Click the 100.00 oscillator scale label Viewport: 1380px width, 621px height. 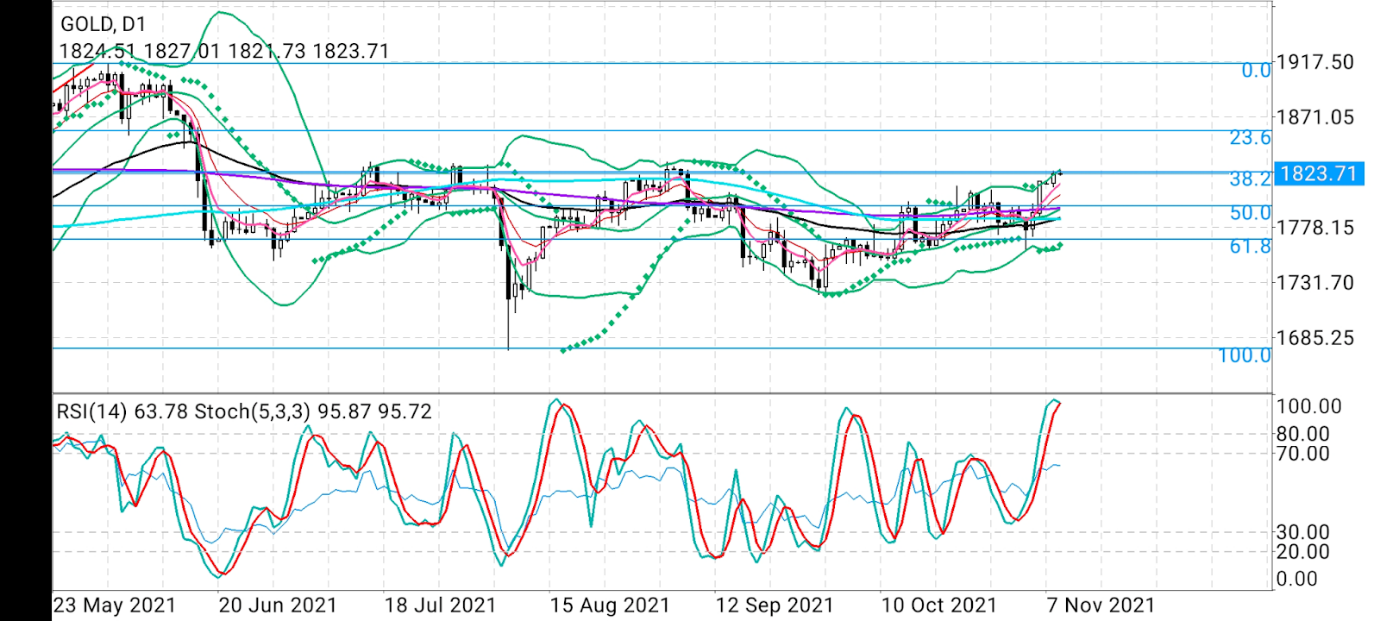click(x=1309, y=406)
